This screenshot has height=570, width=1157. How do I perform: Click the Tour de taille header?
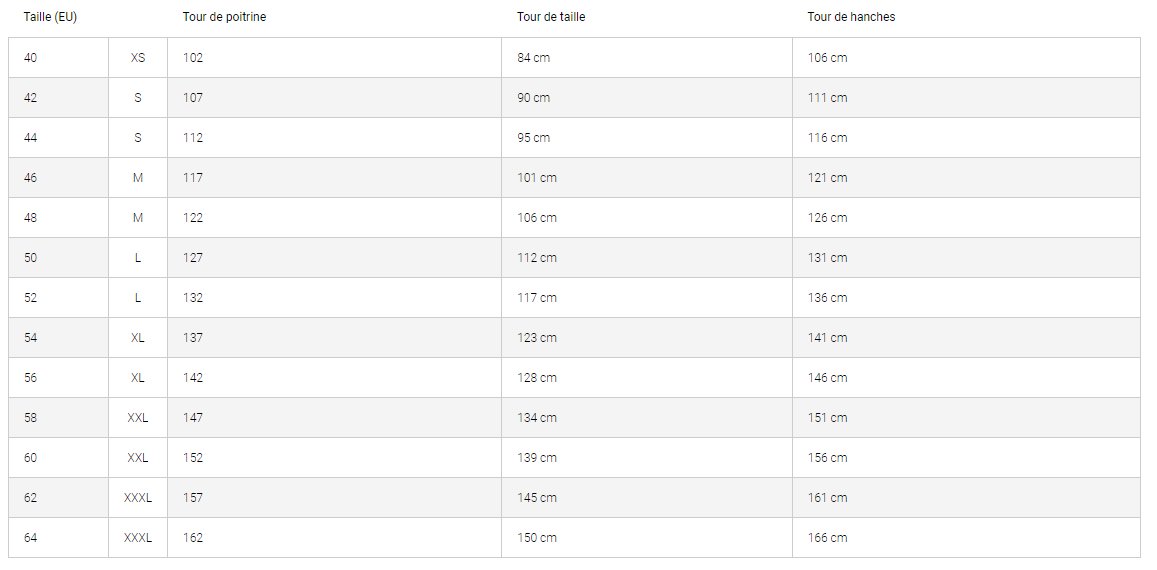pyautogui.click(x=551, y=17)
